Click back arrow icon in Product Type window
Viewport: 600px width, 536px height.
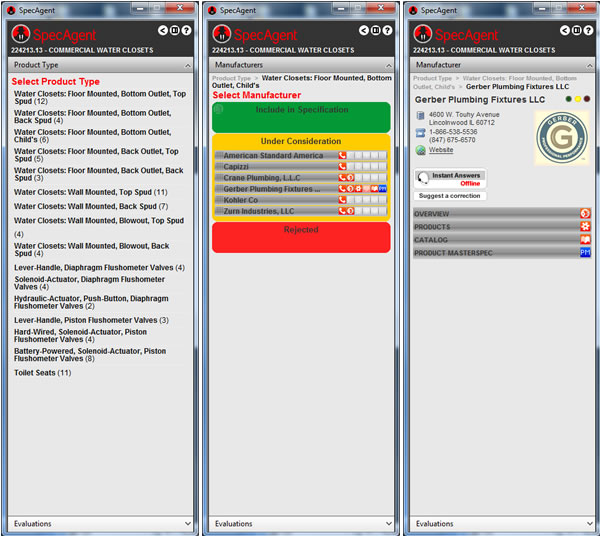[163, 30]
